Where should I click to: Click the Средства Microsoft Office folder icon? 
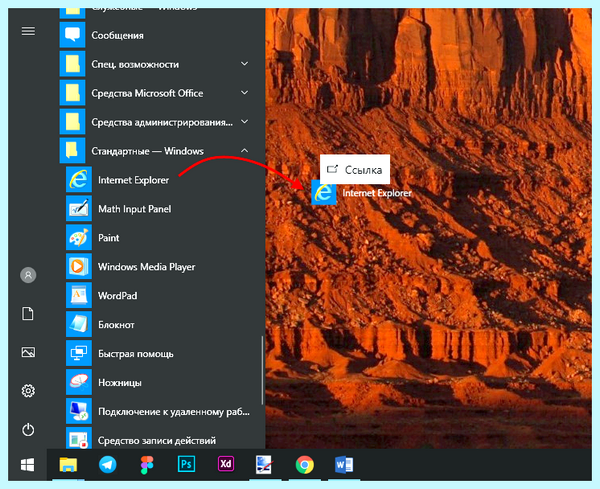tap(72, 93)
